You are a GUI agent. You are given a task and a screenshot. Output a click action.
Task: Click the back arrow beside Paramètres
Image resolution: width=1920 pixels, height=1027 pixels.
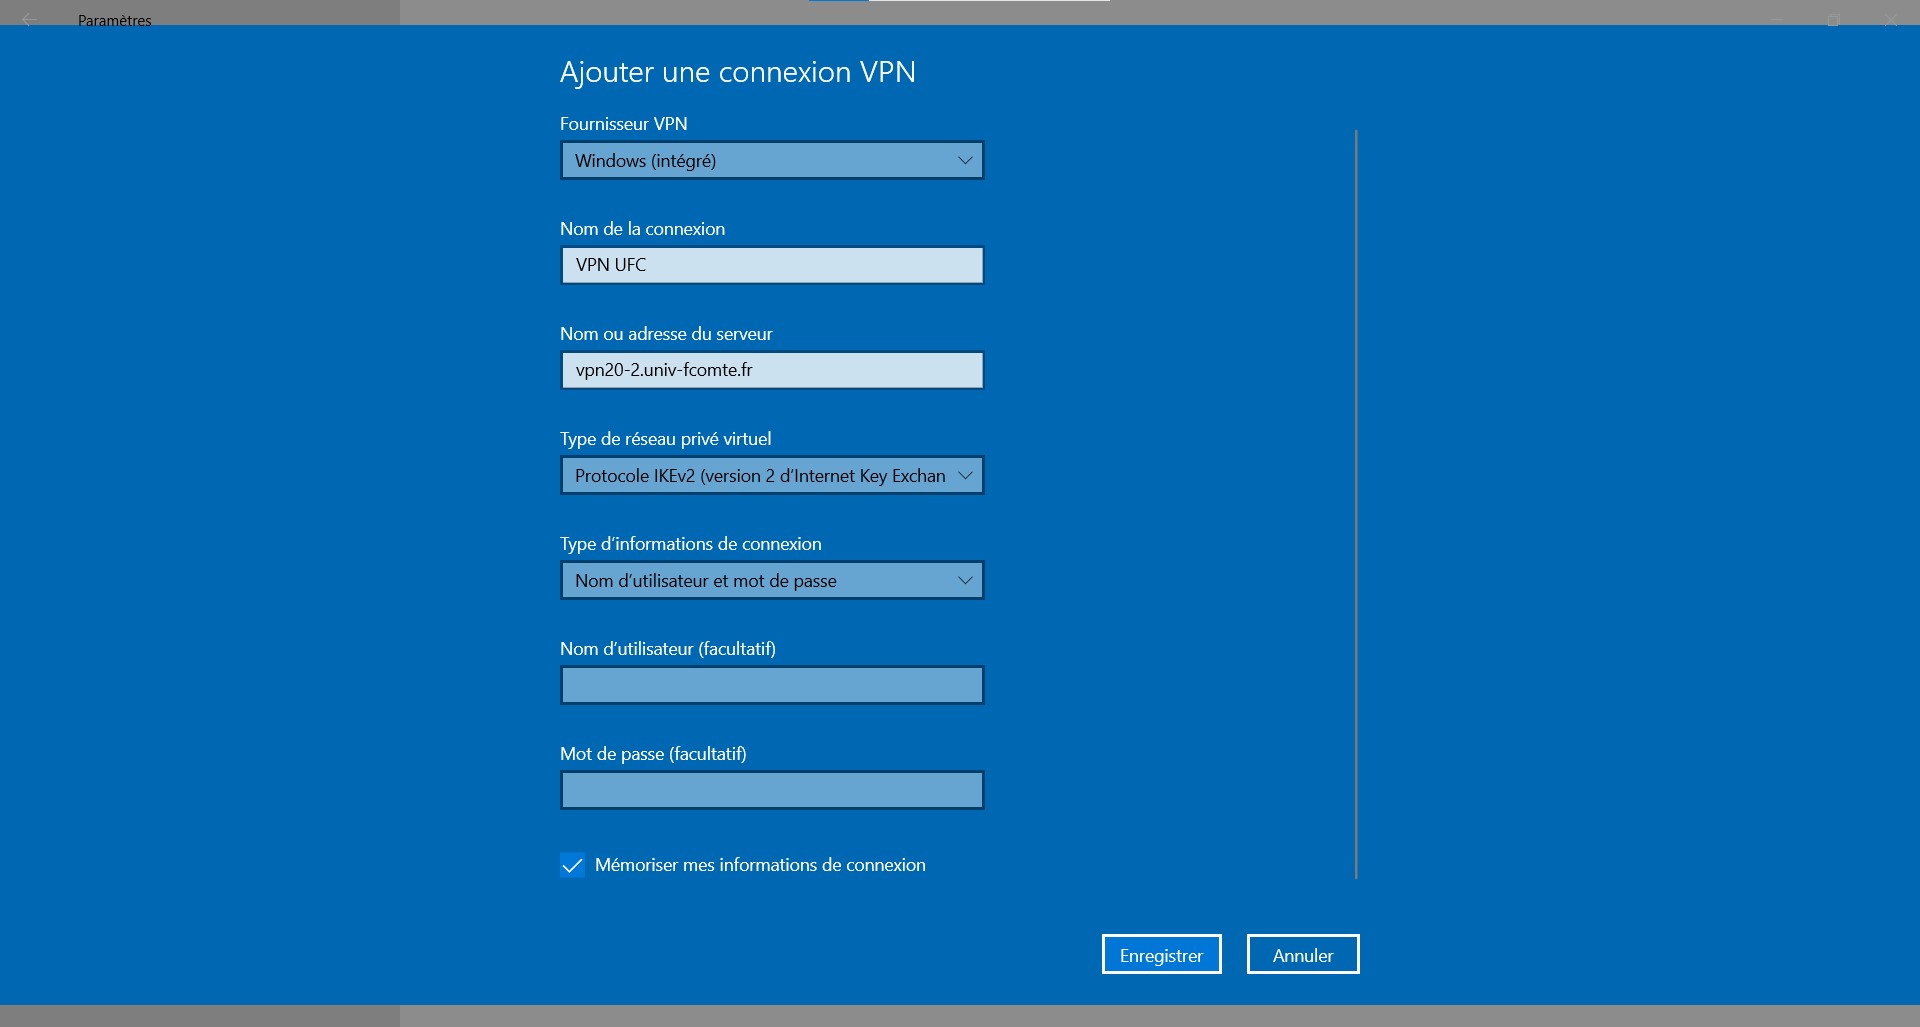(29, 20)
